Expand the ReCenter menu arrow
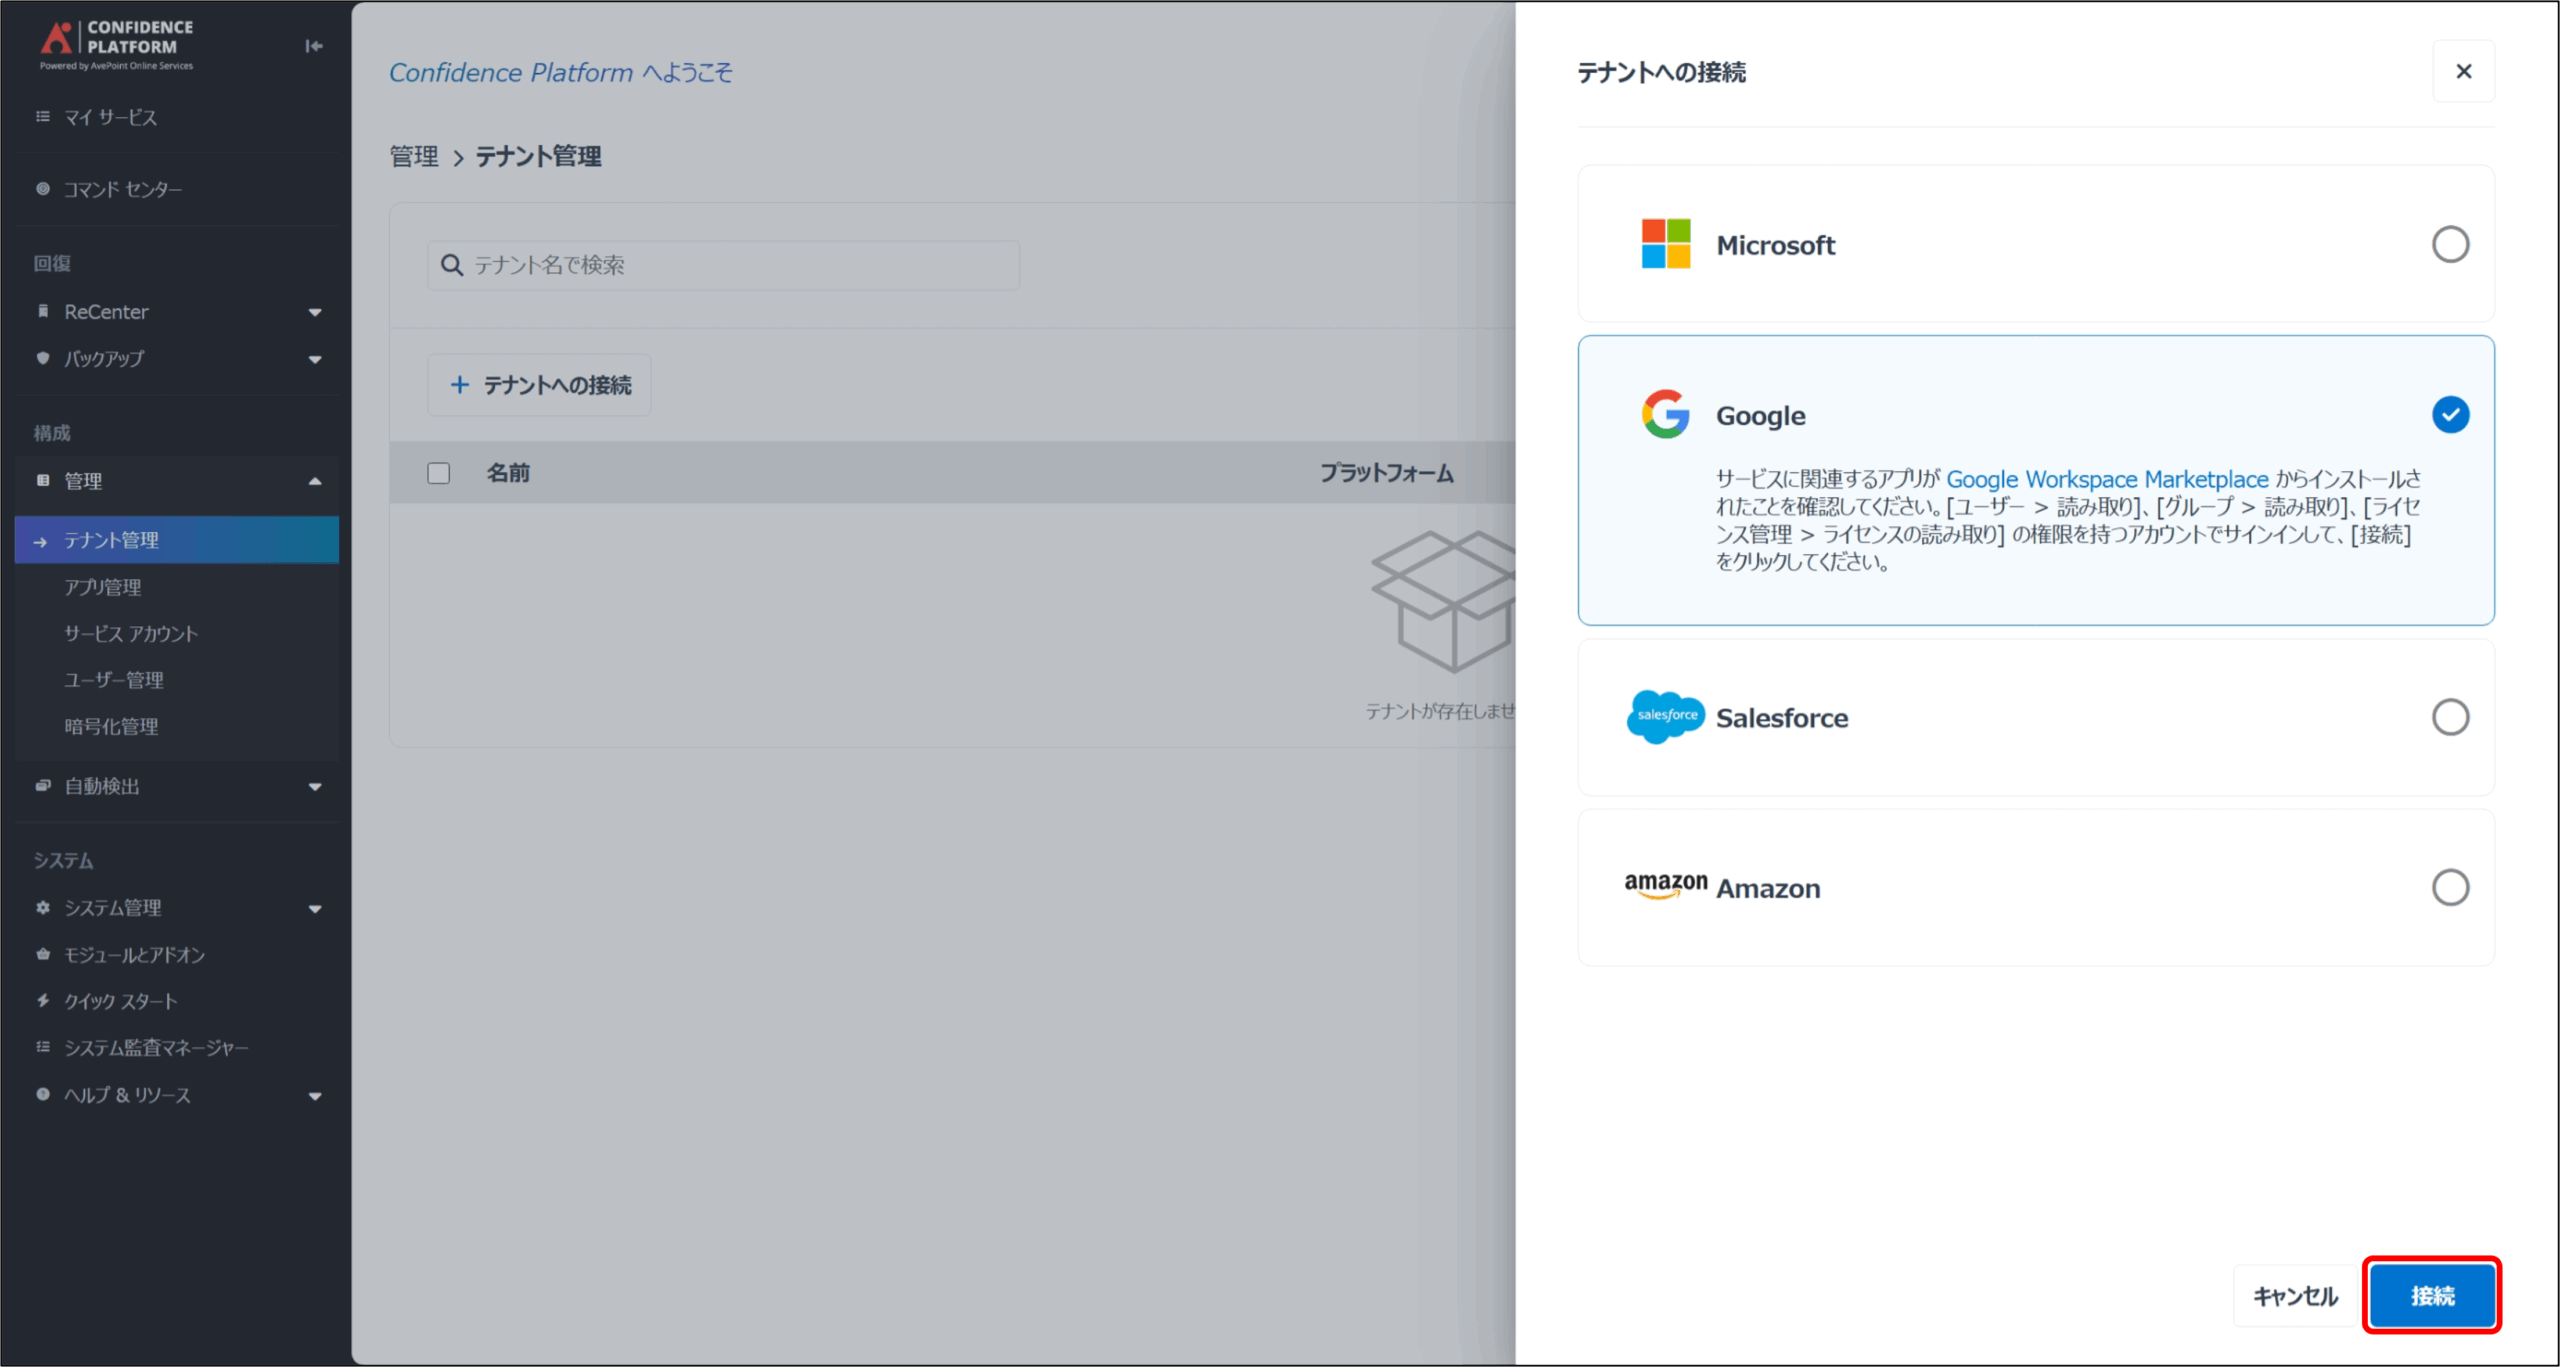This screenshot has height=1367, width=2560. 315,312
